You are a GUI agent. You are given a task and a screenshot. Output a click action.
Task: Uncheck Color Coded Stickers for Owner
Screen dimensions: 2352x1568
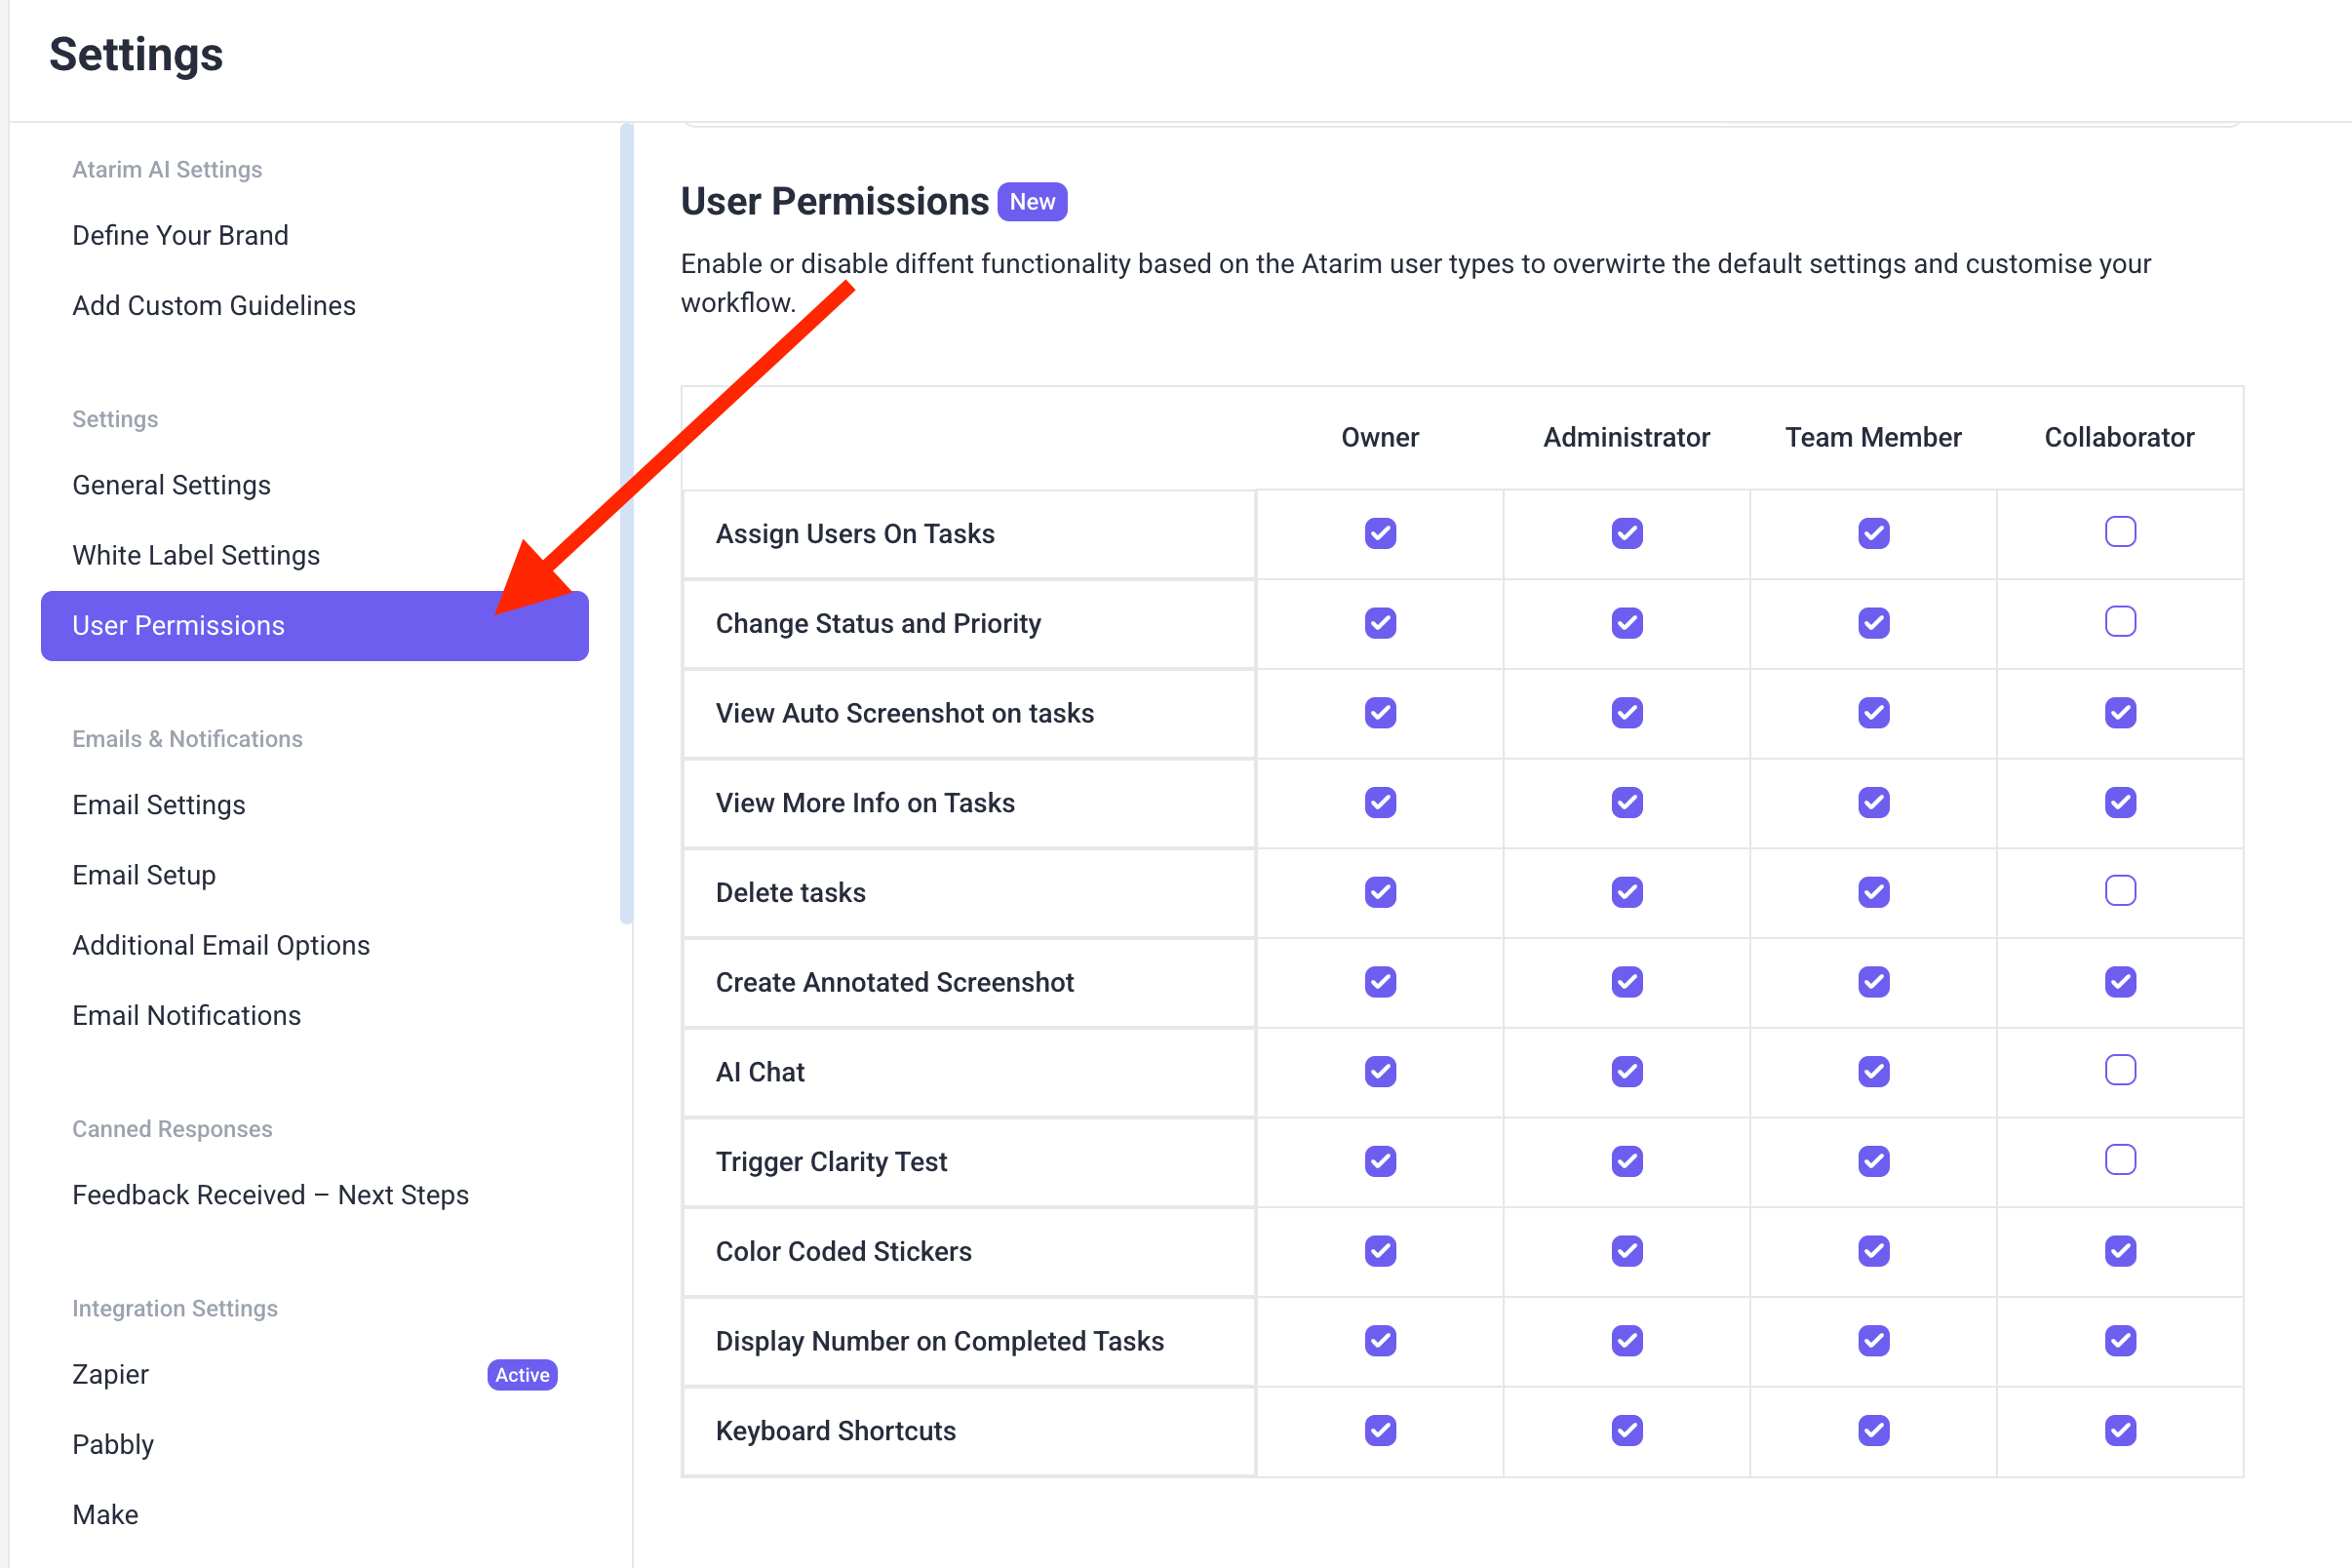click(1380, 1251)
